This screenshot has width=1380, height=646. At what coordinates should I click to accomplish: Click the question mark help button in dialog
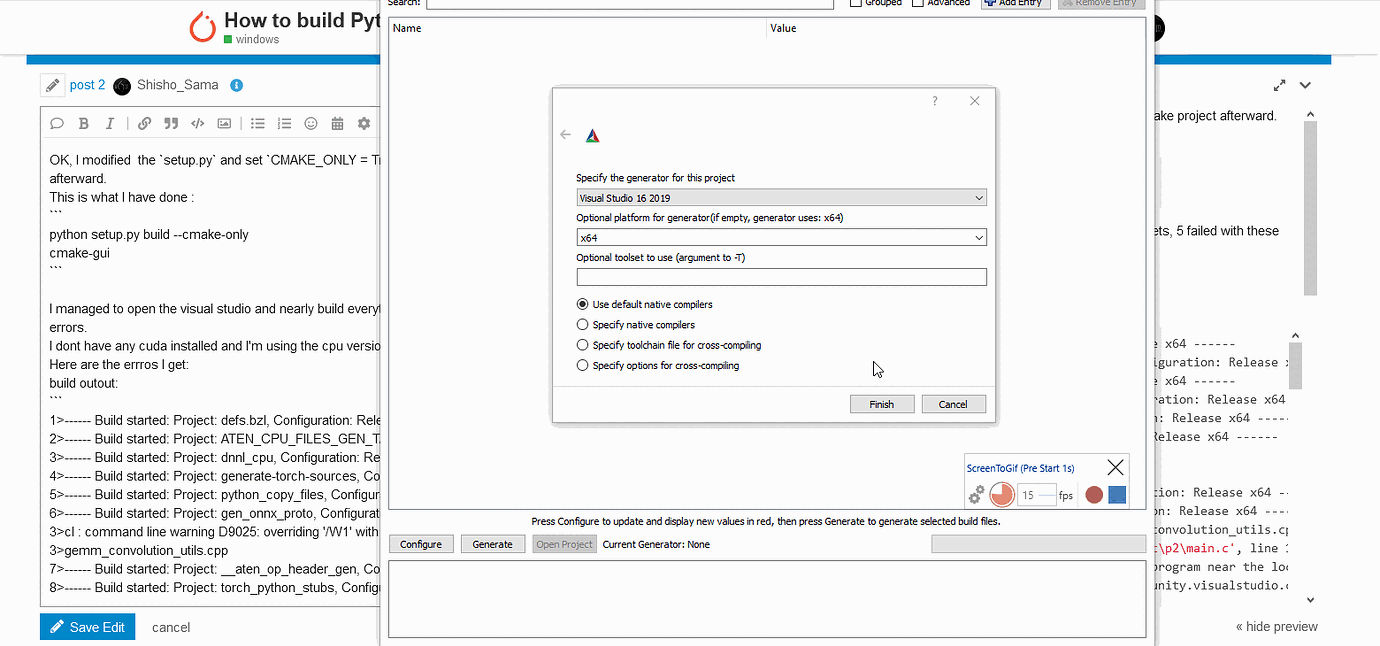coord(935,101)
